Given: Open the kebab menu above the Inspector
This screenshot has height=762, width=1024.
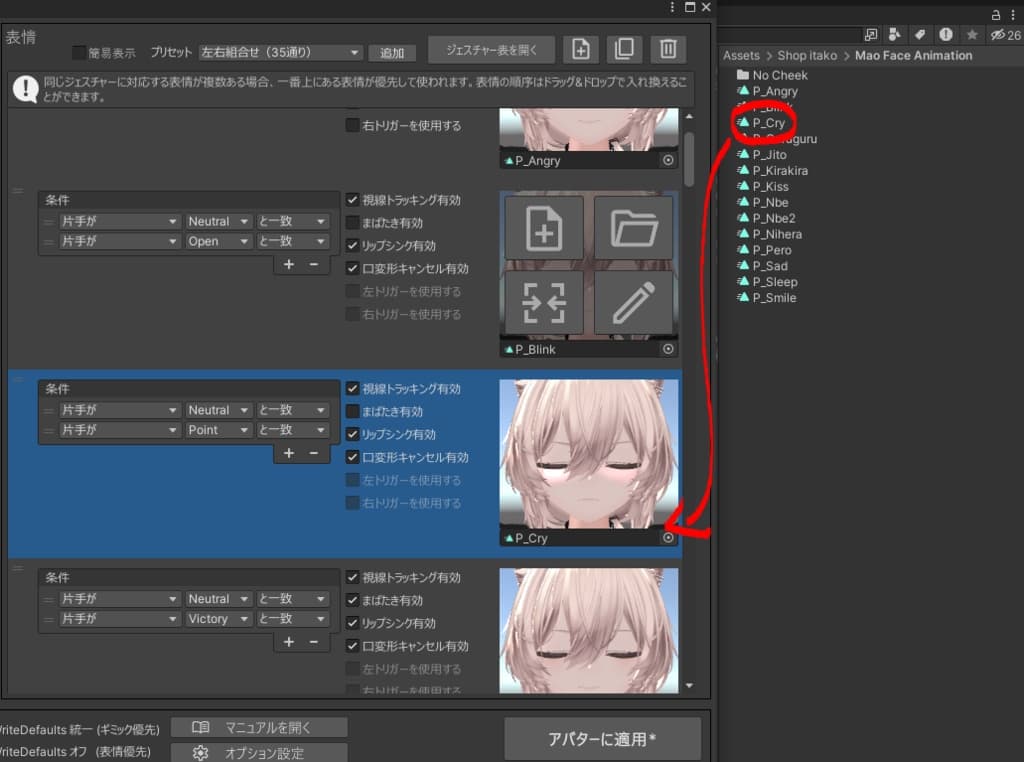Looking at the screenshot, I should (1013, 15).
